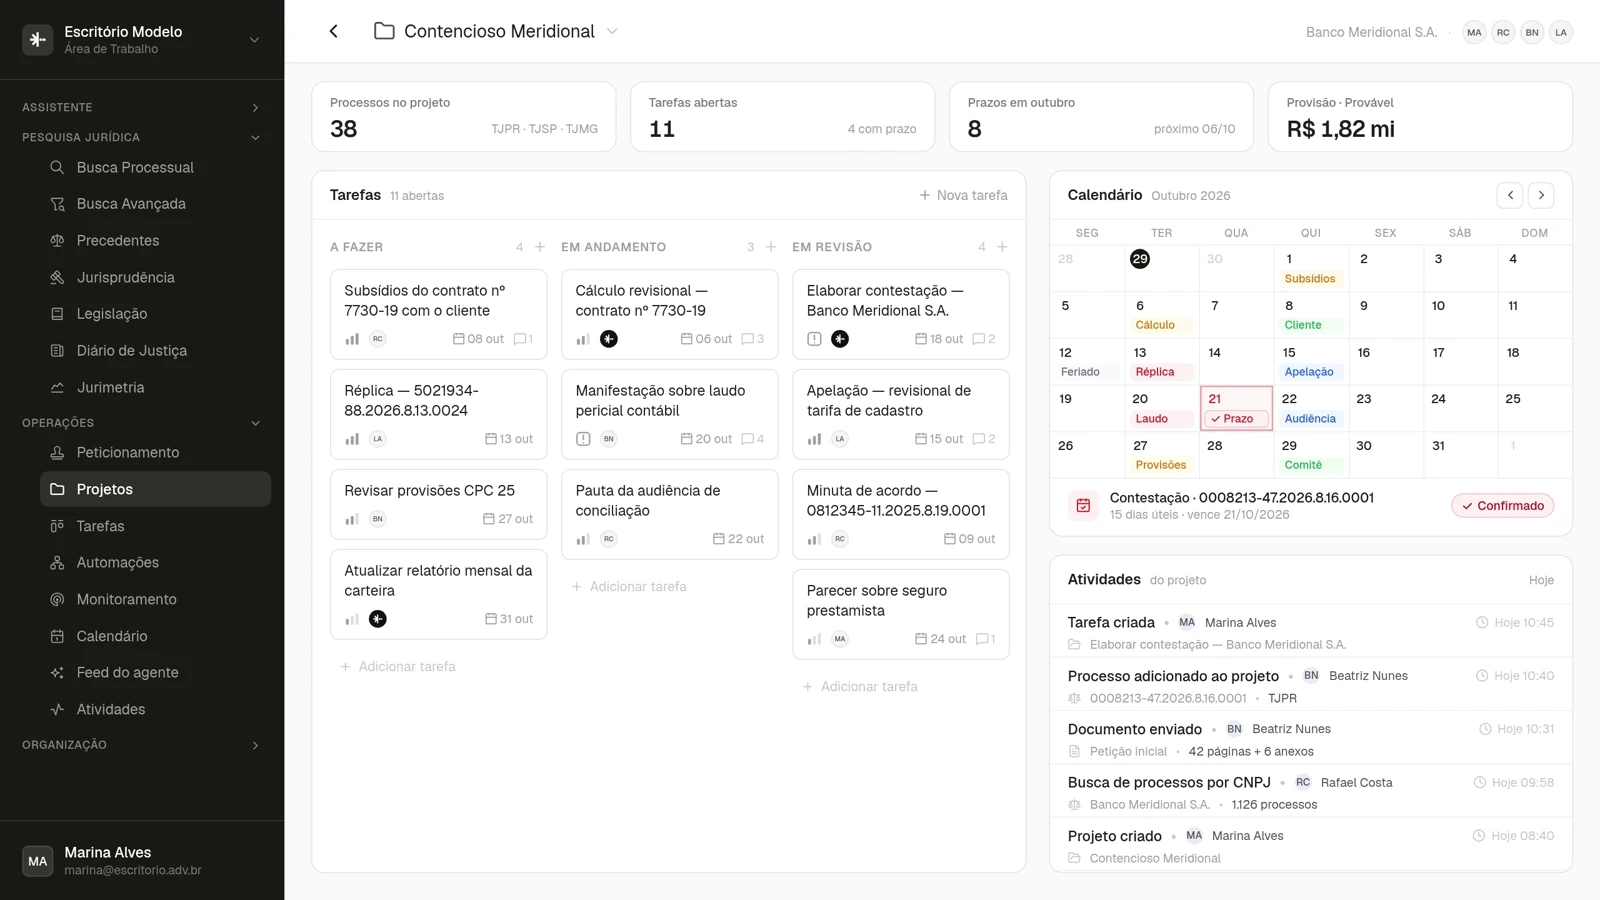Expand the Escritório Modelo workspace switcher
Screen dimensions: 1600x900
tap(254, 40)
